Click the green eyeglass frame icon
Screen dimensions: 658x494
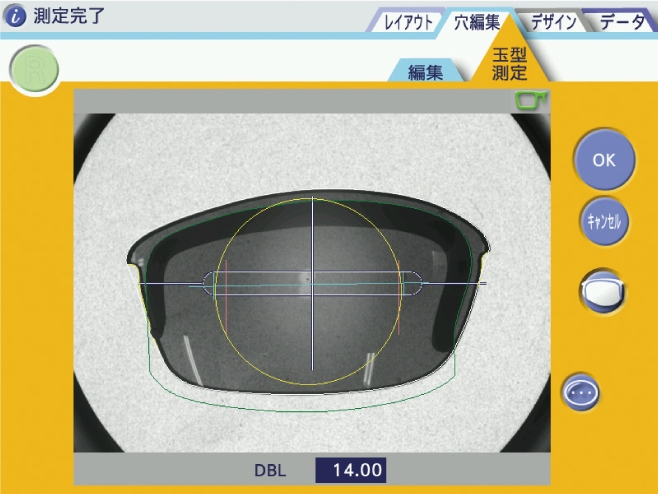click(x=531, y=101)
